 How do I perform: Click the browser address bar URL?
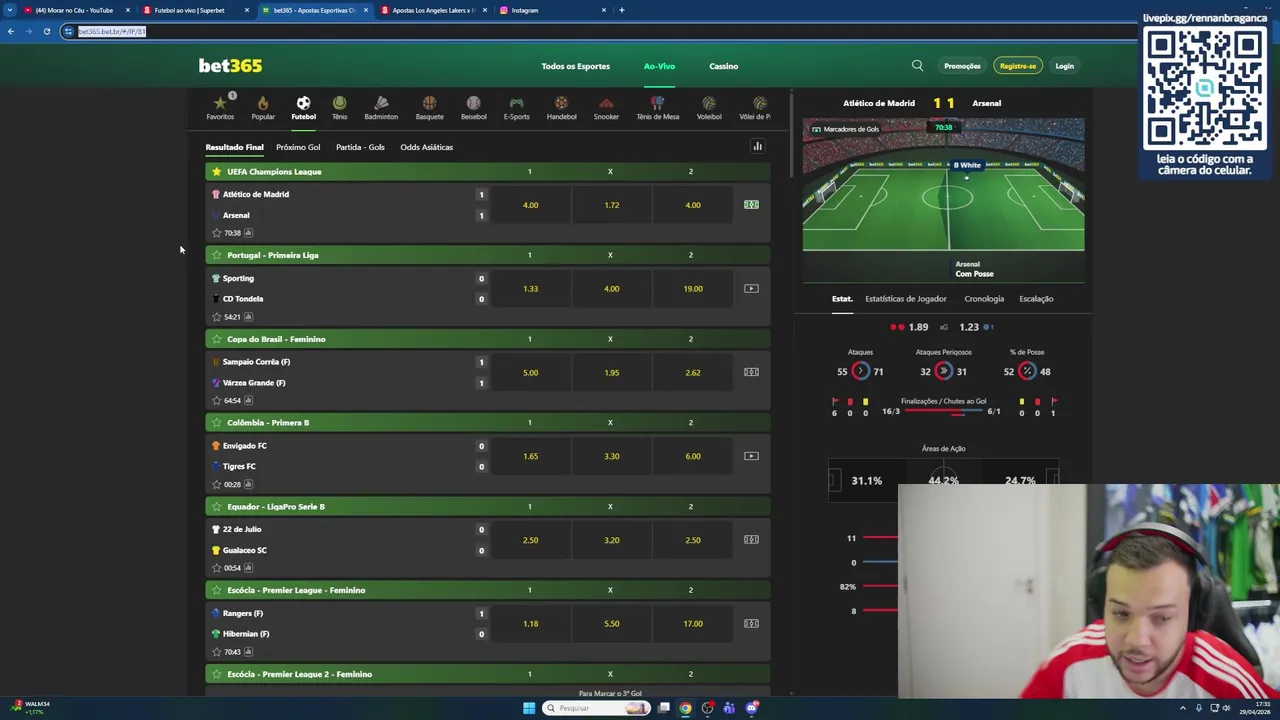[x=112, y=31]
